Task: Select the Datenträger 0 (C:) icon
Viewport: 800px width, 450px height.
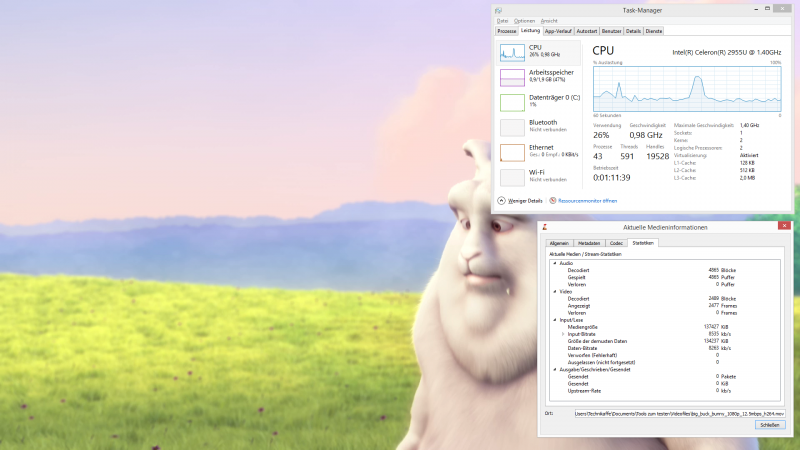Action: [x=512, y=103]
